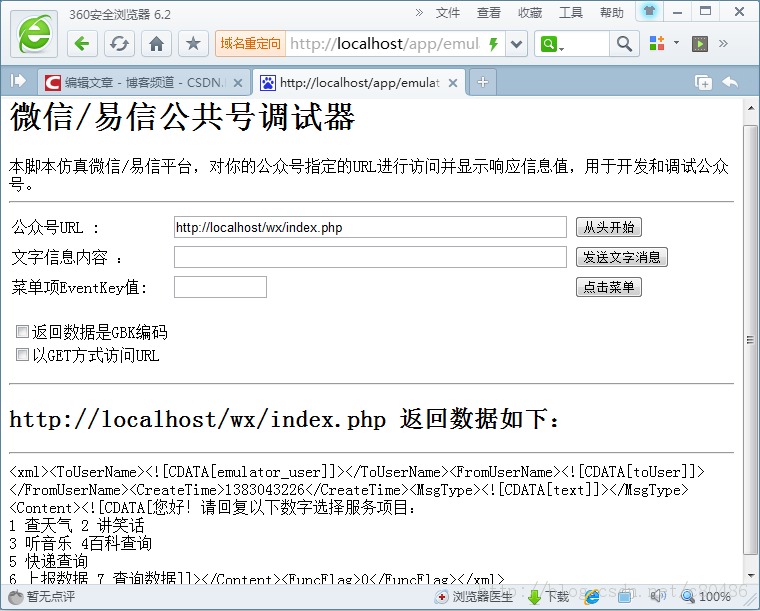Focus the browser address bar
The image size is (760, 611).
point(385,44)
